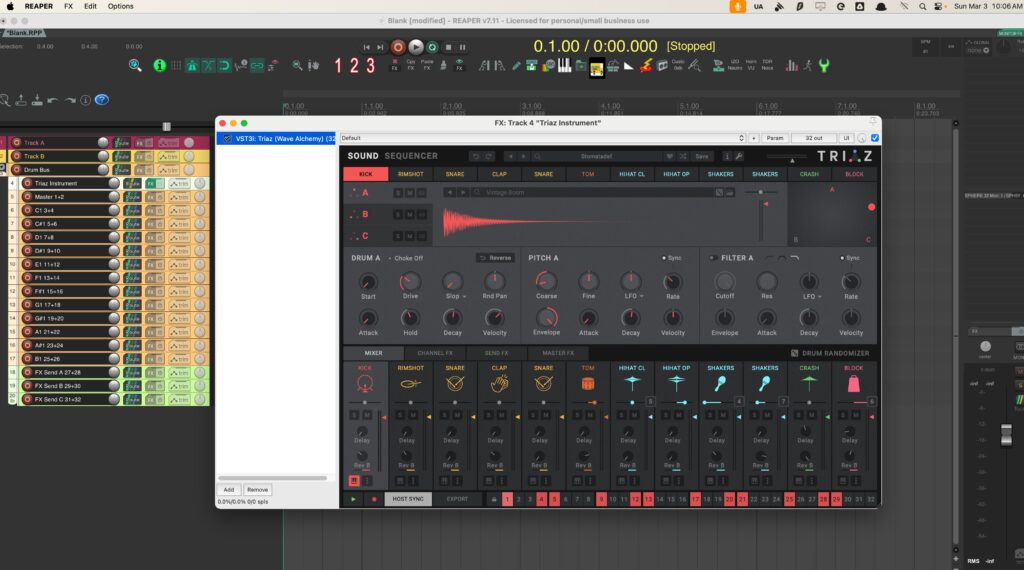Viewport: 1024px width, 570px height.
Task: Click the Clap hands icon in mixer
Action: [499, 384]
